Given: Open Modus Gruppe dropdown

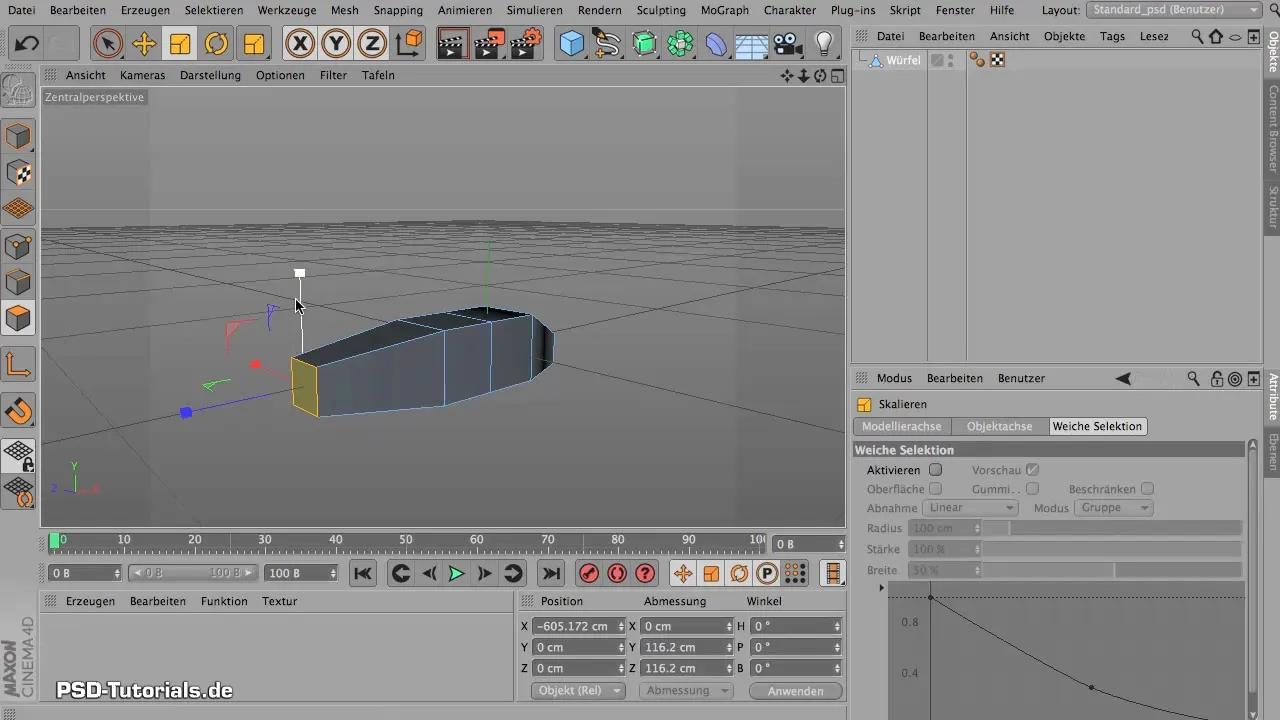Looking at the screenshot, I should tap(1113, 507).
